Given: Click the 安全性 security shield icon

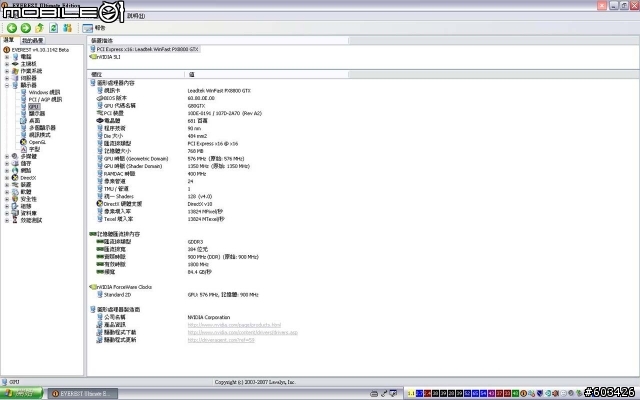Looking at the screenshot, I should click(15, 199).
